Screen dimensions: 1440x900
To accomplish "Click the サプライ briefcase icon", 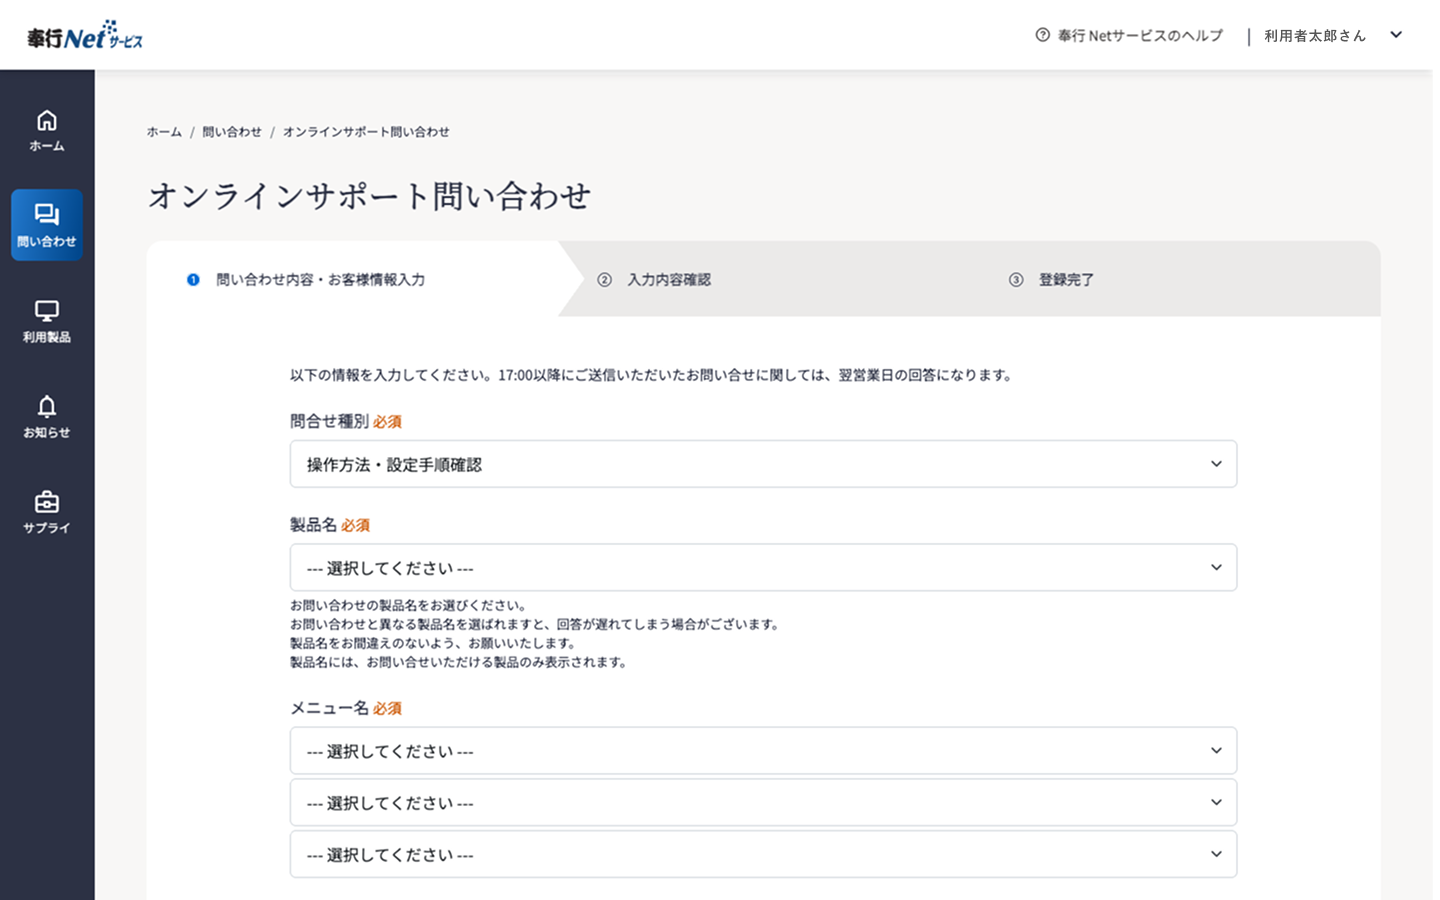I will [x=47, y=502].
